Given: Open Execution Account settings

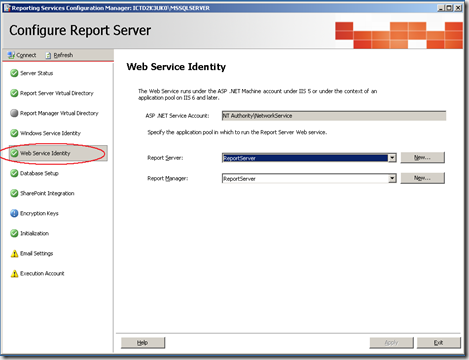Looking at the screenshot, I should 42,273.
